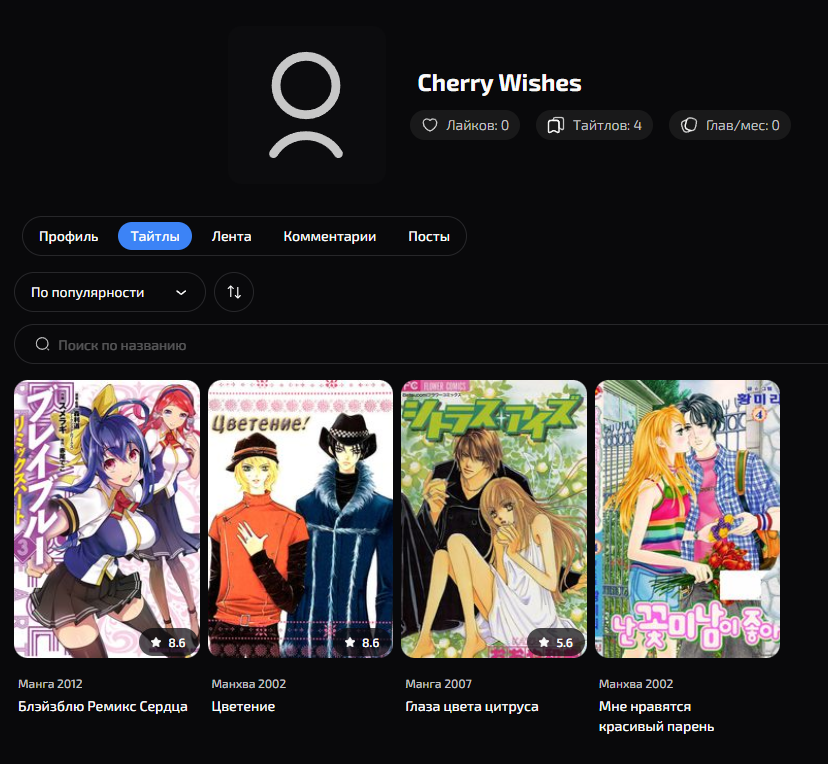Image resolution: width=828 pixels, height=764 pixels.
Task: Open the По популярности sort dropdown
Action: (x=110, y=292)
